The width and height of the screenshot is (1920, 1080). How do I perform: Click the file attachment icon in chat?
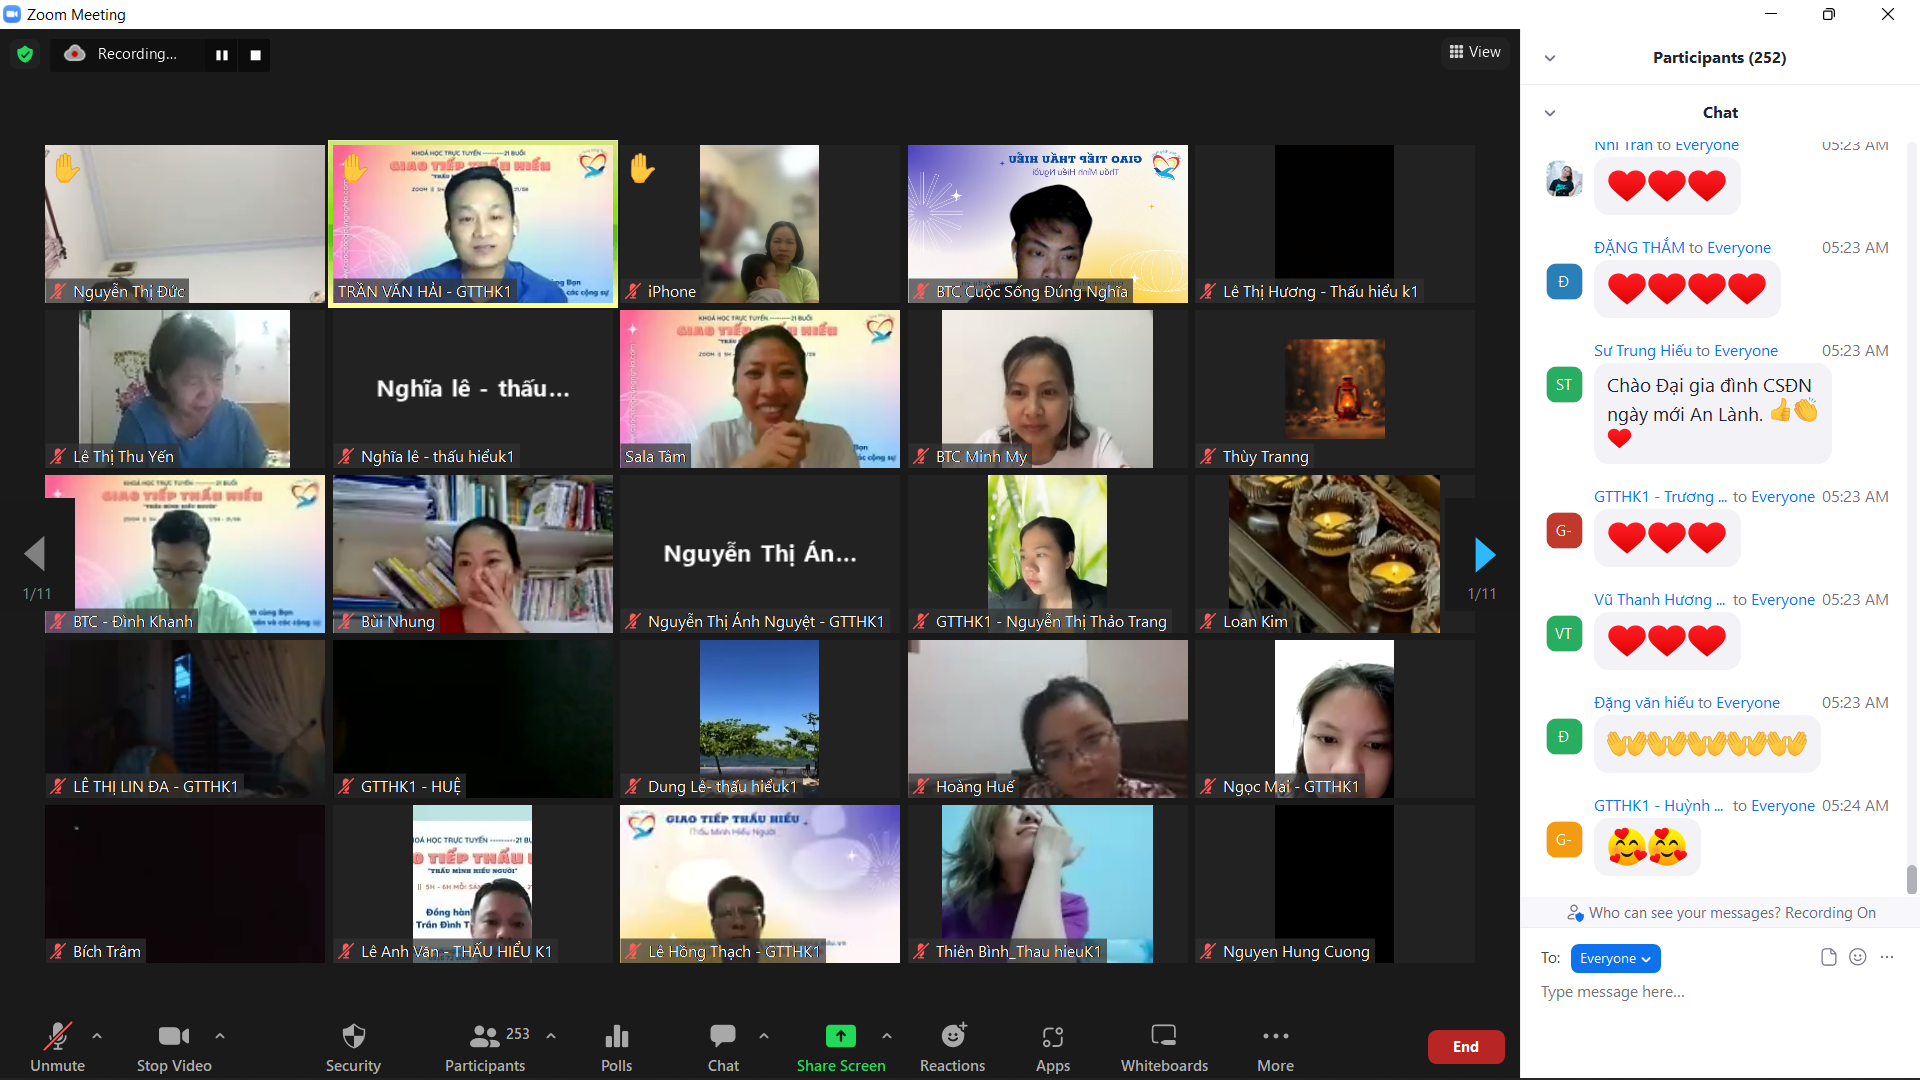click(x=1828, y=957)
